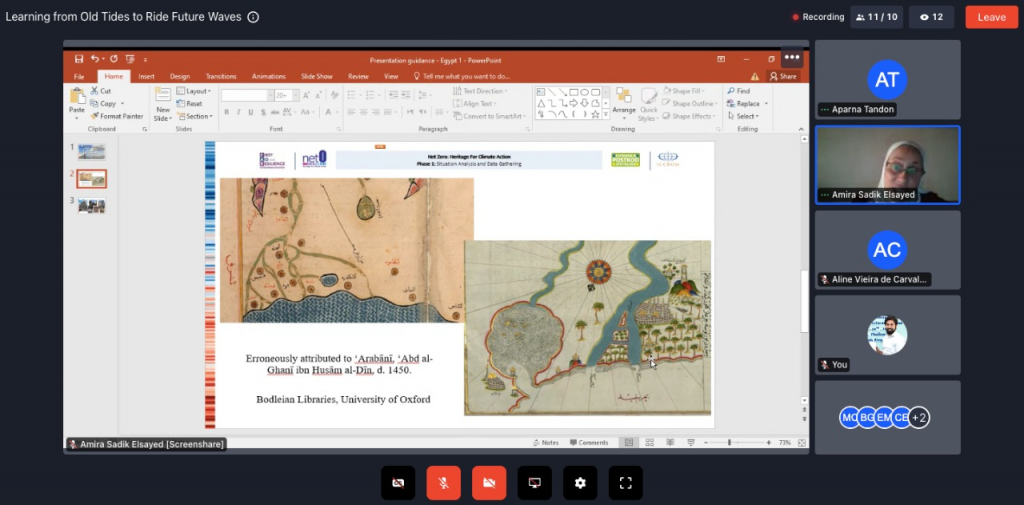This screenshot has height=505, width=1024.
Task: Open the Copy dropdown arrow
Action: tap(122, 104)
